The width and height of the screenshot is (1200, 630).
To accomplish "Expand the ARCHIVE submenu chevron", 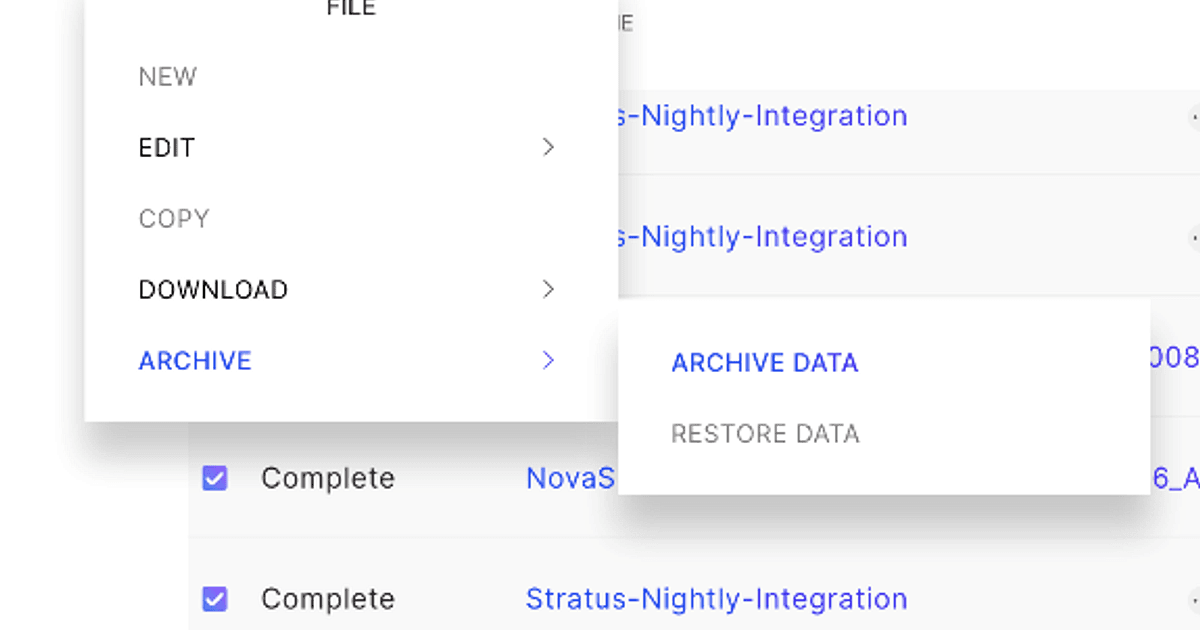I will coord(548,360).
